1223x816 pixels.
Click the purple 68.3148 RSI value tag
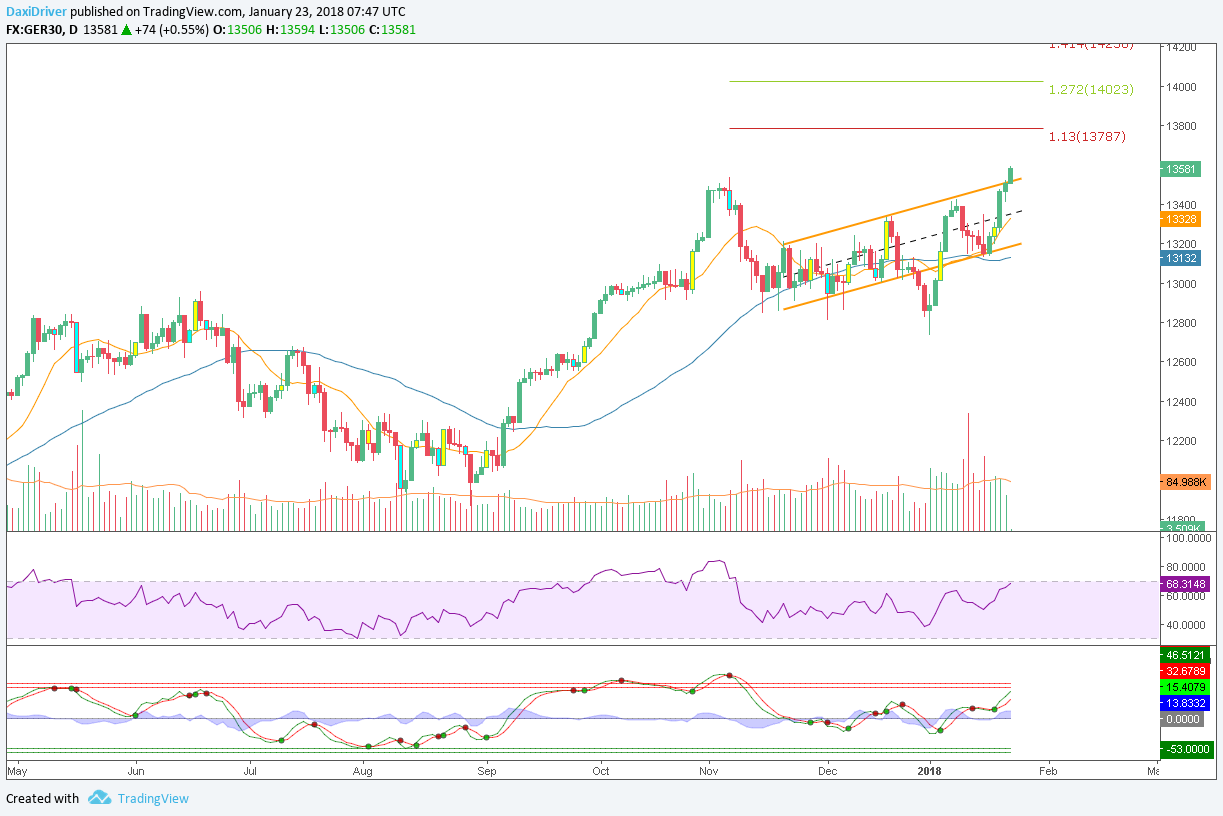click(1185, 583)
